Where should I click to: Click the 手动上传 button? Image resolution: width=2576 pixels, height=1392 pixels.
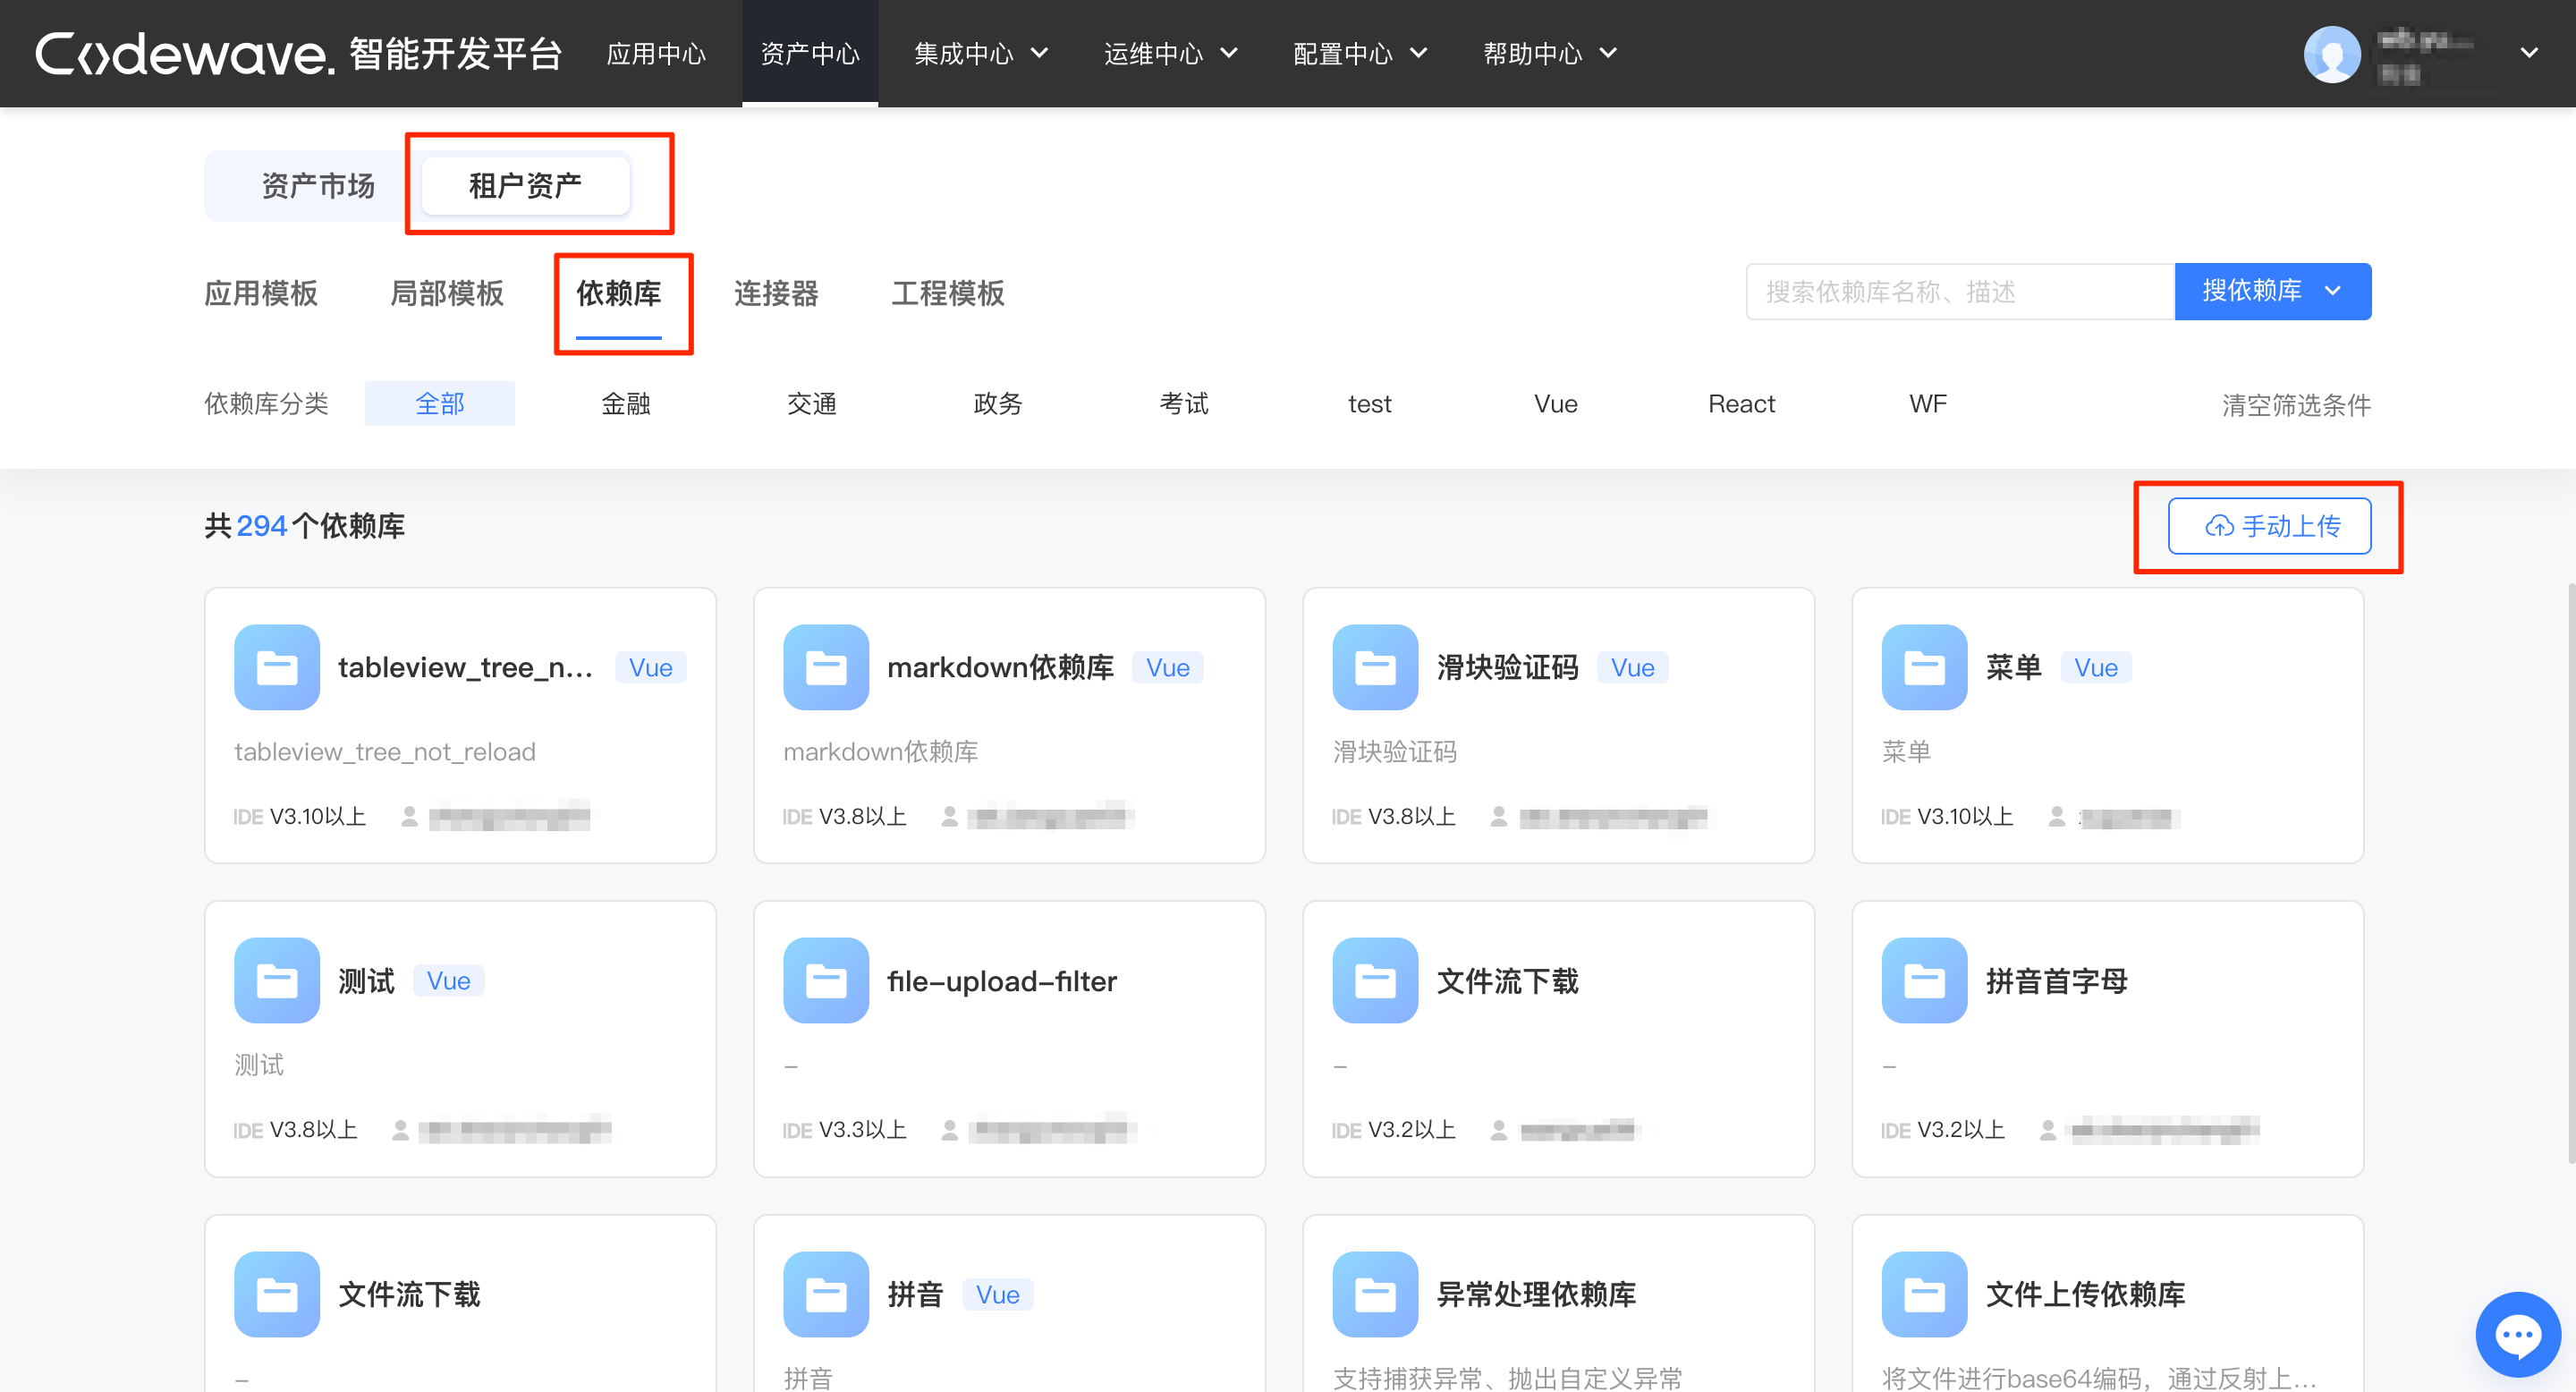2269,525
